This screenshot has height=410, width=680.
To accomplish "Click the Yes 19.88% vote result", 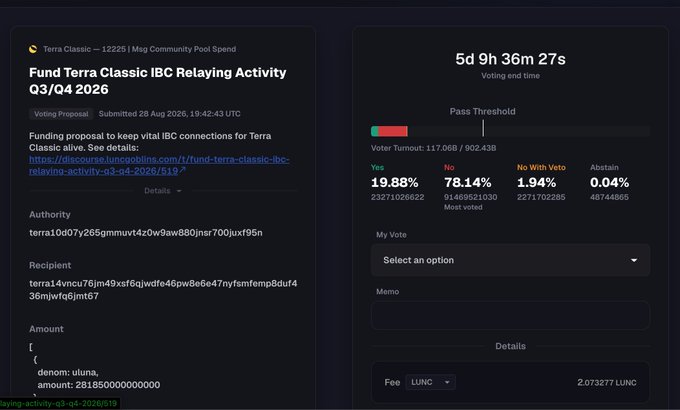I will [x=395, y=183].
